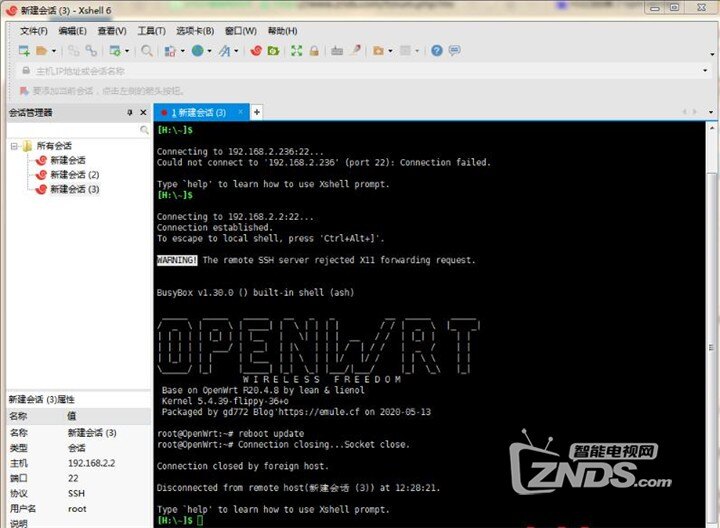Open the dropdown arrow beside the Open folder icon

pyautogui.click(x=54, y=51)
